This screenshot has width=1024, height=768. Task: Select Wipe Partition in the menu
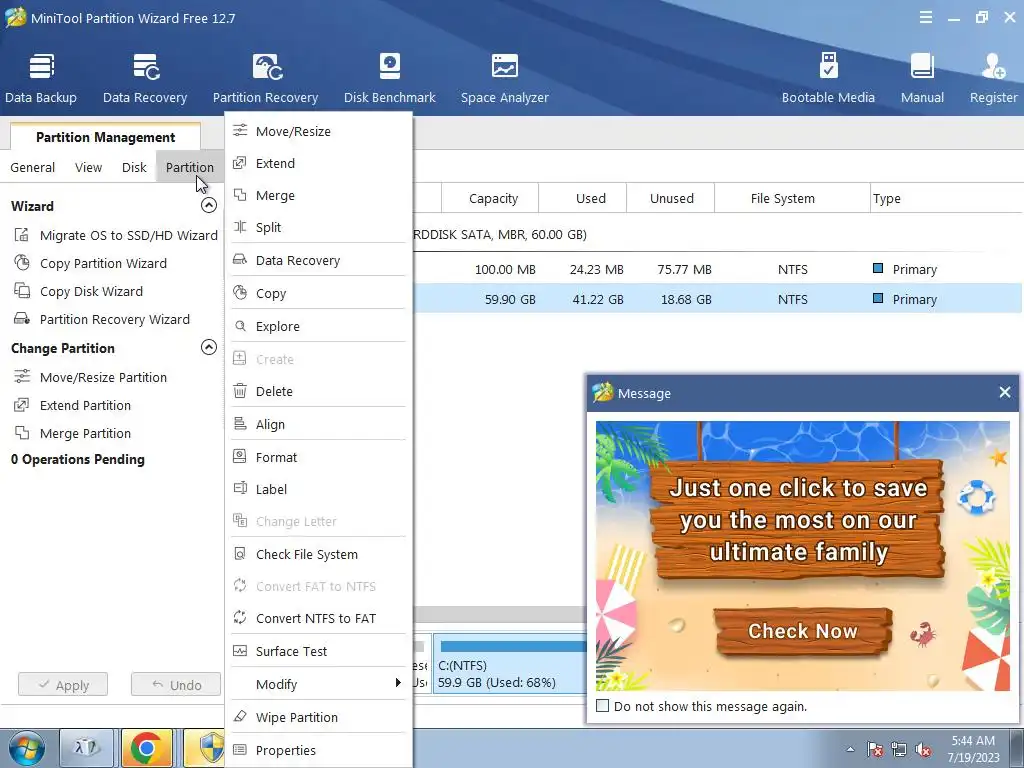[x=318, y=717]
